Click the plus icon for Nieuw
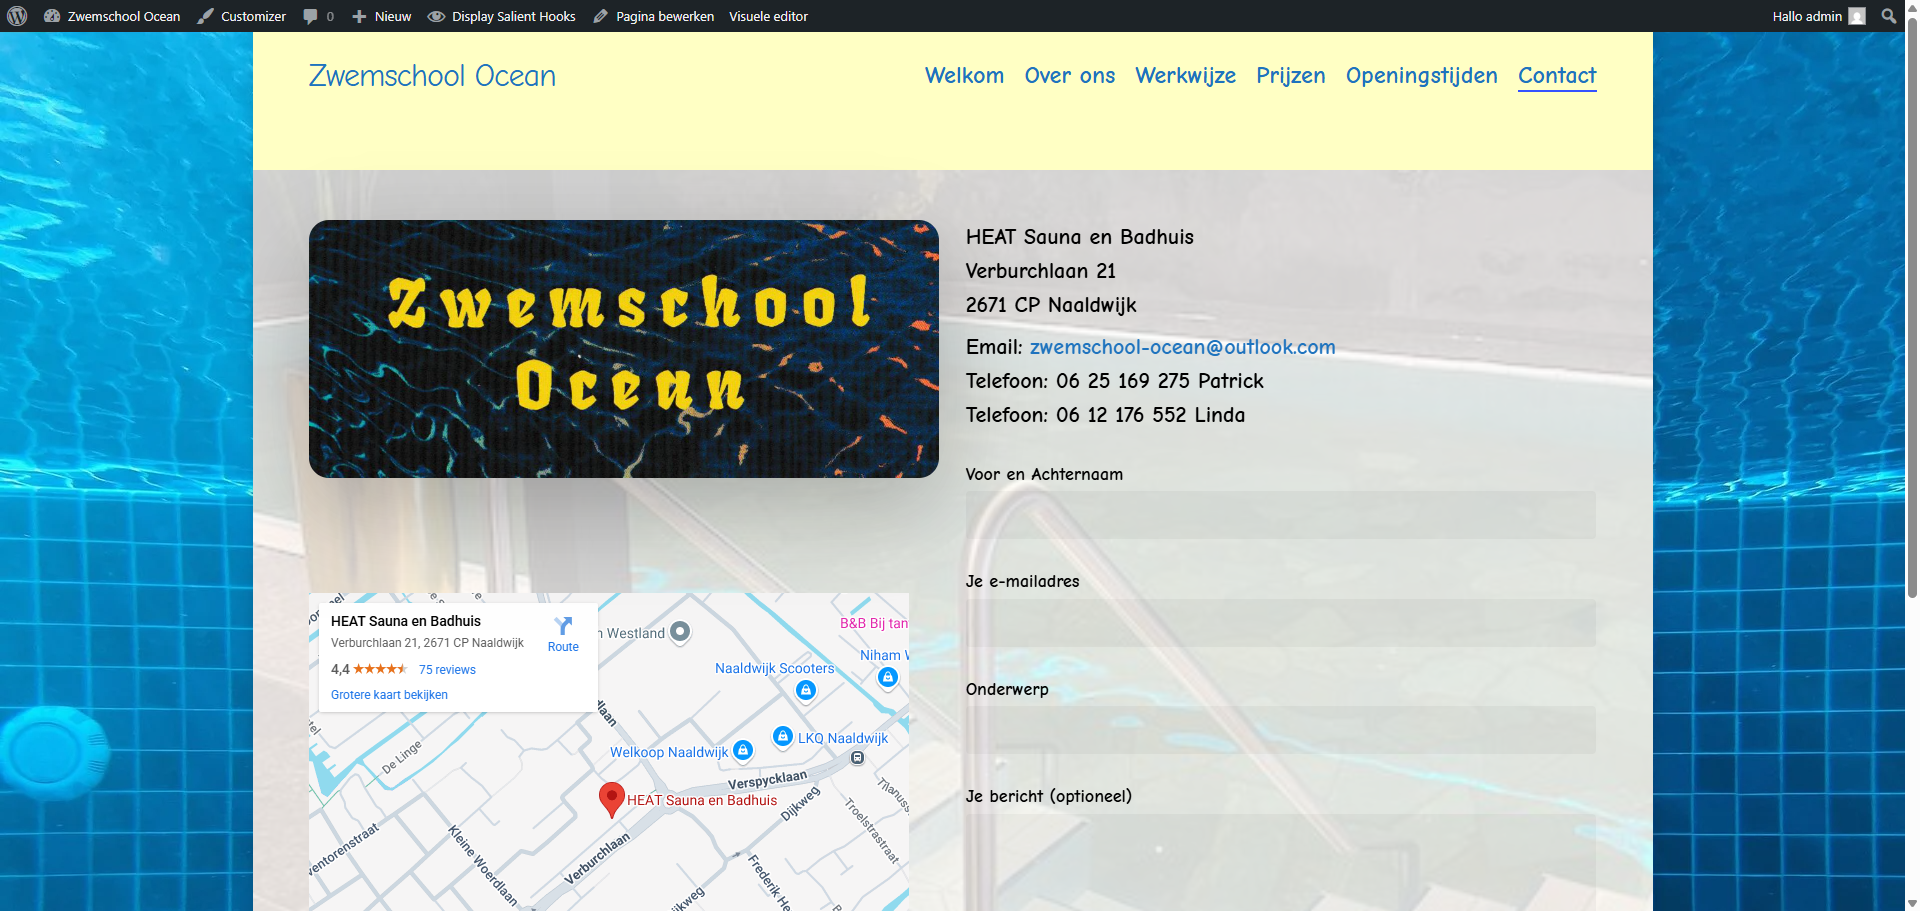The image size is (1920, 911). [359, 16]
